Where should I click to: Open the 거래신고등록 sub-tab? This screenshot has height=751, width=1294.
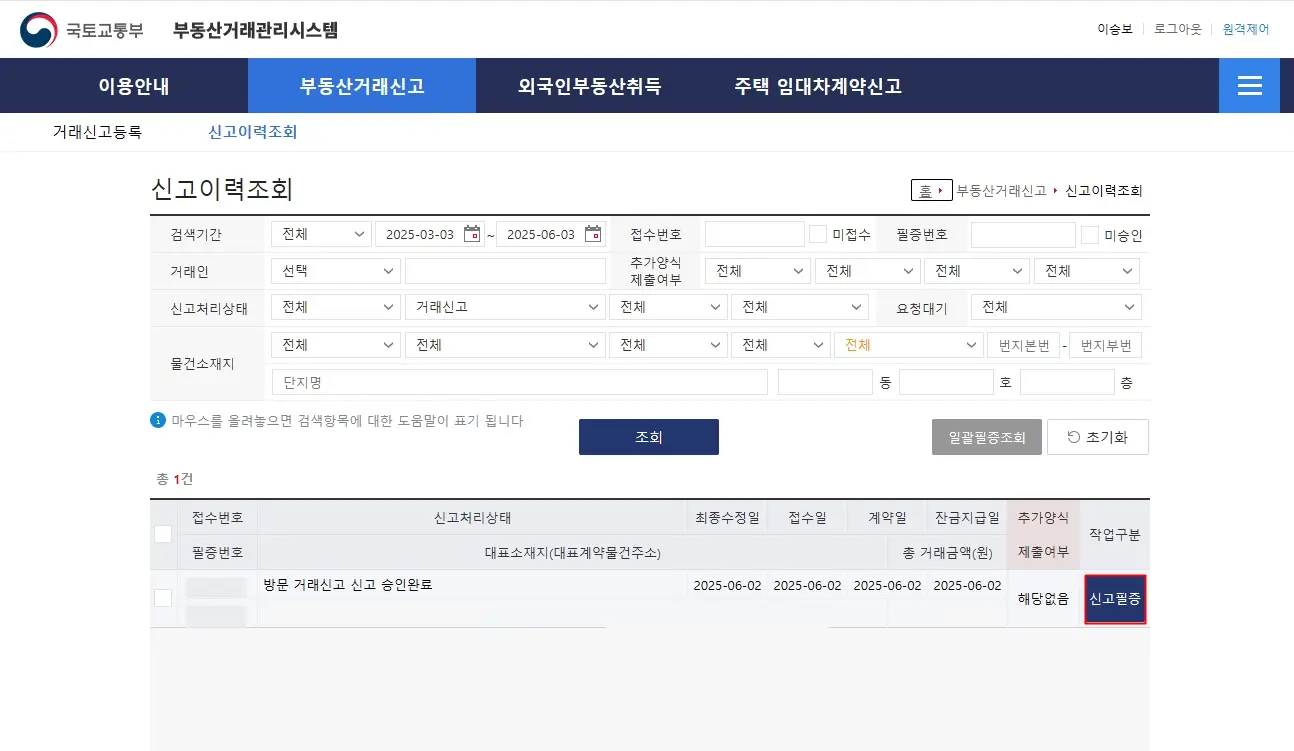pyautogui.click(x=98, y=131)
